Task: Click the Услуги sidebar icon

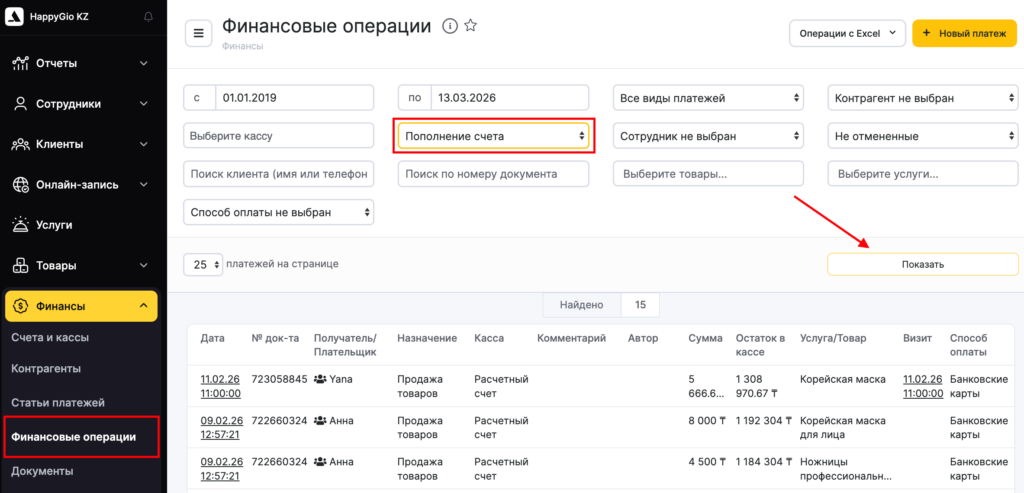Action: pos(20,225)
